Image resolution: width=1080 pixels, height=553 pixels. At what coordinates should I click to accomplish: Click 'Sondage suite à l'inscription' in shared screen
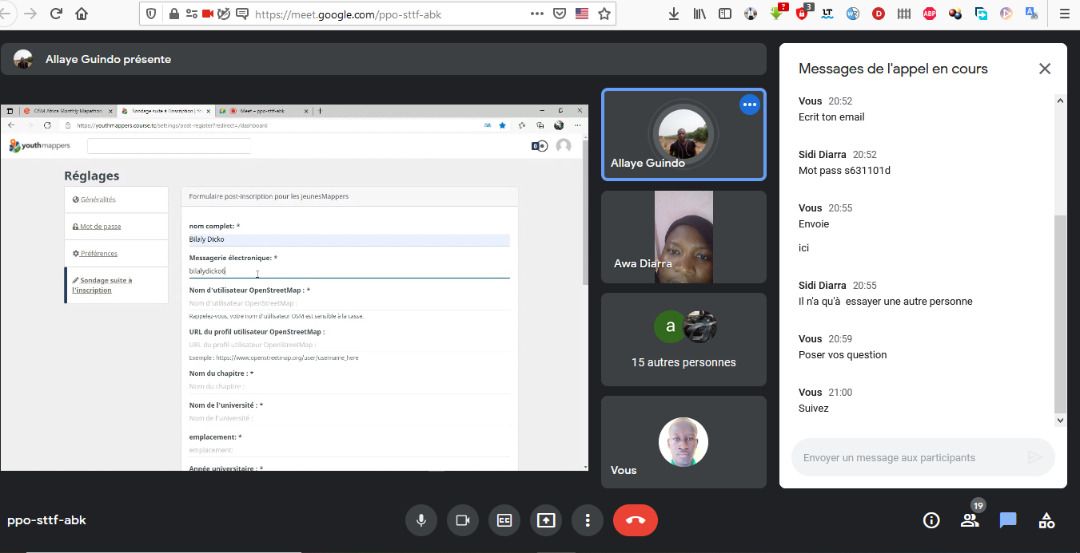pos(102,285)
